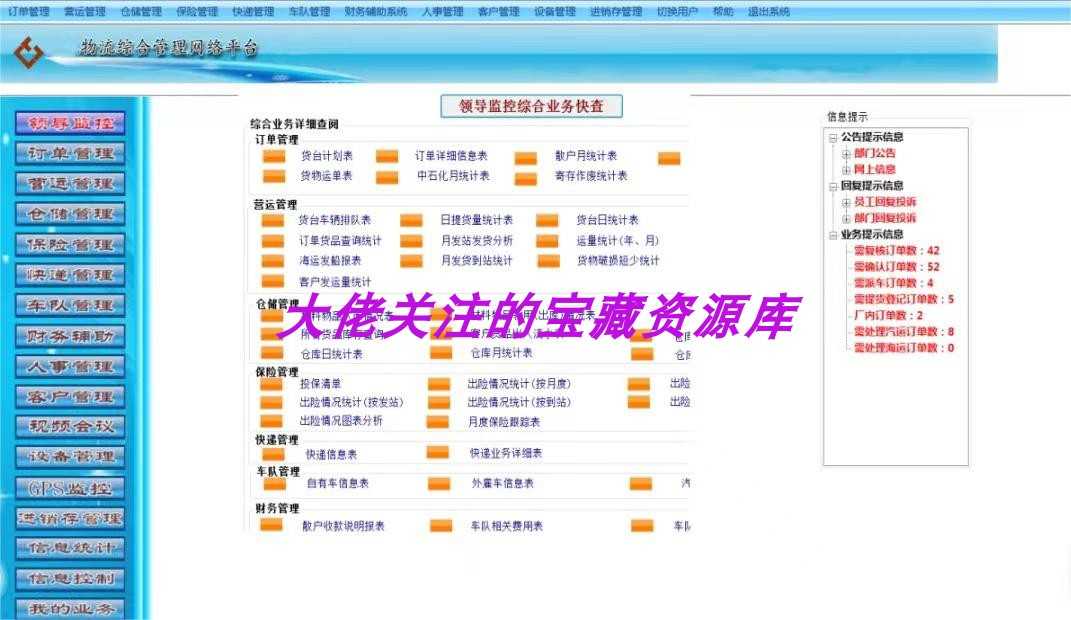Viewport: 1071px width, 620px height.
Task: Open the 车队相关费用表 report link
Action: coord(506,526)
